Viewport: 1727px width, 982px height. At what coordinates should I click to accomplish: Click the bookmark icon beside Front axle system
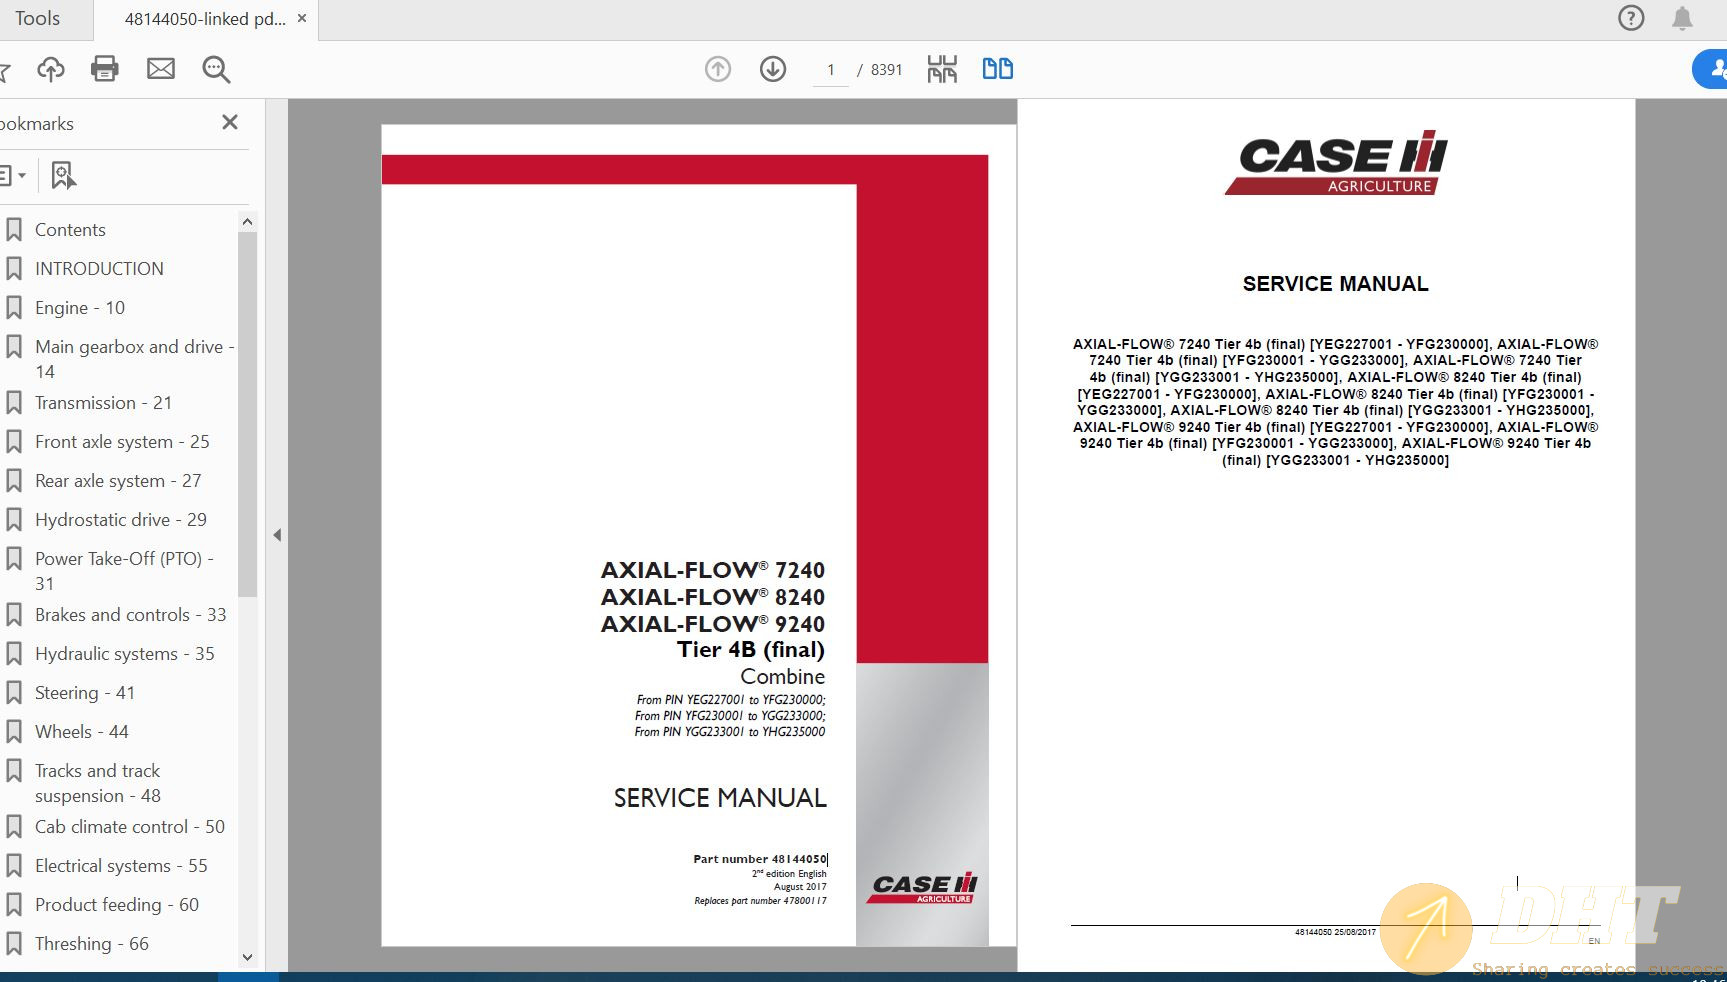click(x=14, y=442)
